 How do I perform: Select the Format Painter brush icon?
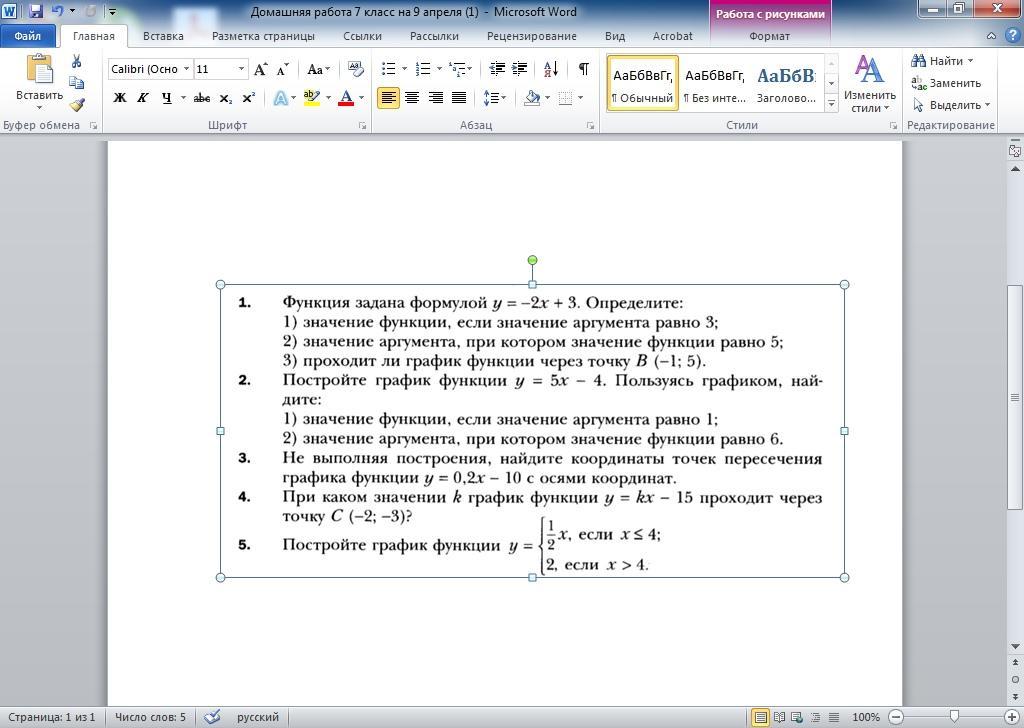tap(77, 104)
